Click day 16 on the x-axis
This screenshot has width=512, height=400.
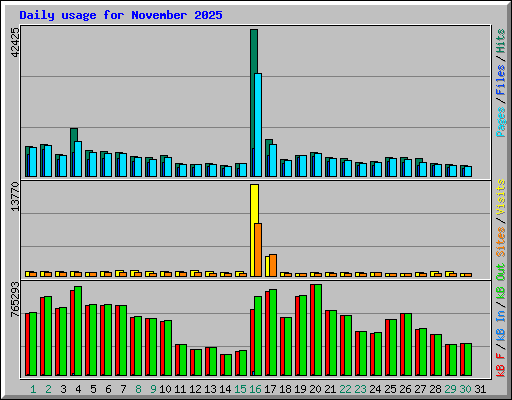255,389
